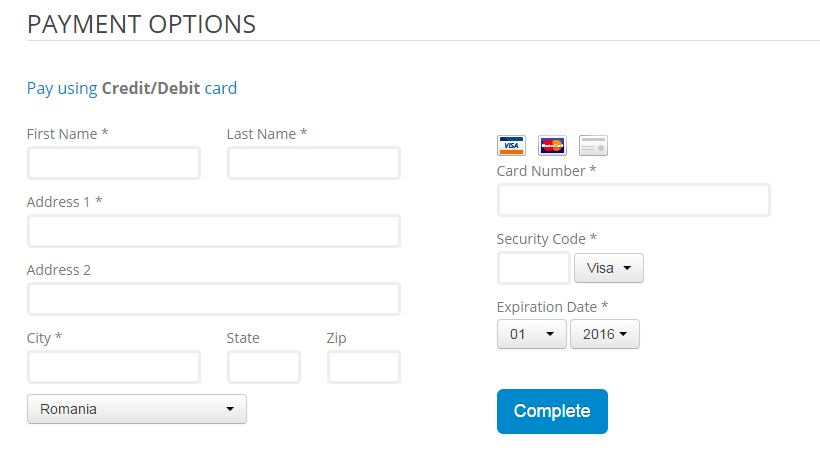Focus the First Name input field
The image size is (820, 456).
[114, 163]
